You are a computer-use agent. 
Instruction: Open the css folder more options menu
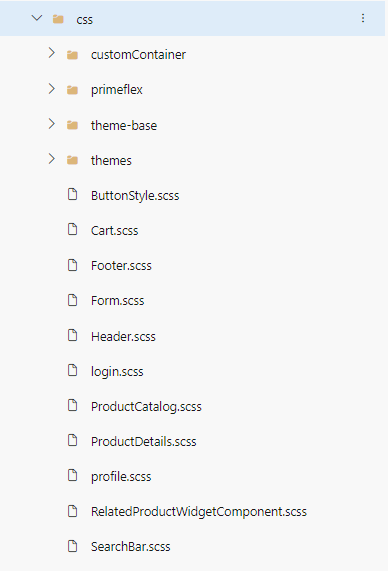[x=363, y=18]
